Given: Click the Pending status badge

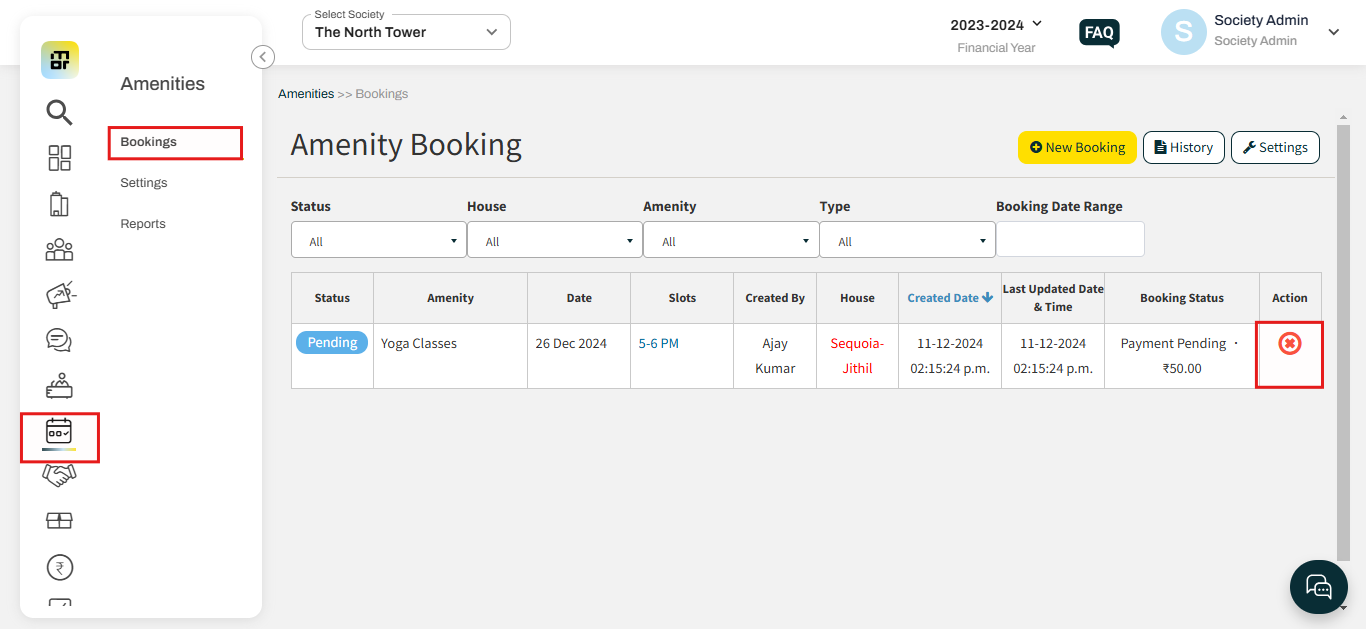Looking at the screenshot, I should point(332,343).
